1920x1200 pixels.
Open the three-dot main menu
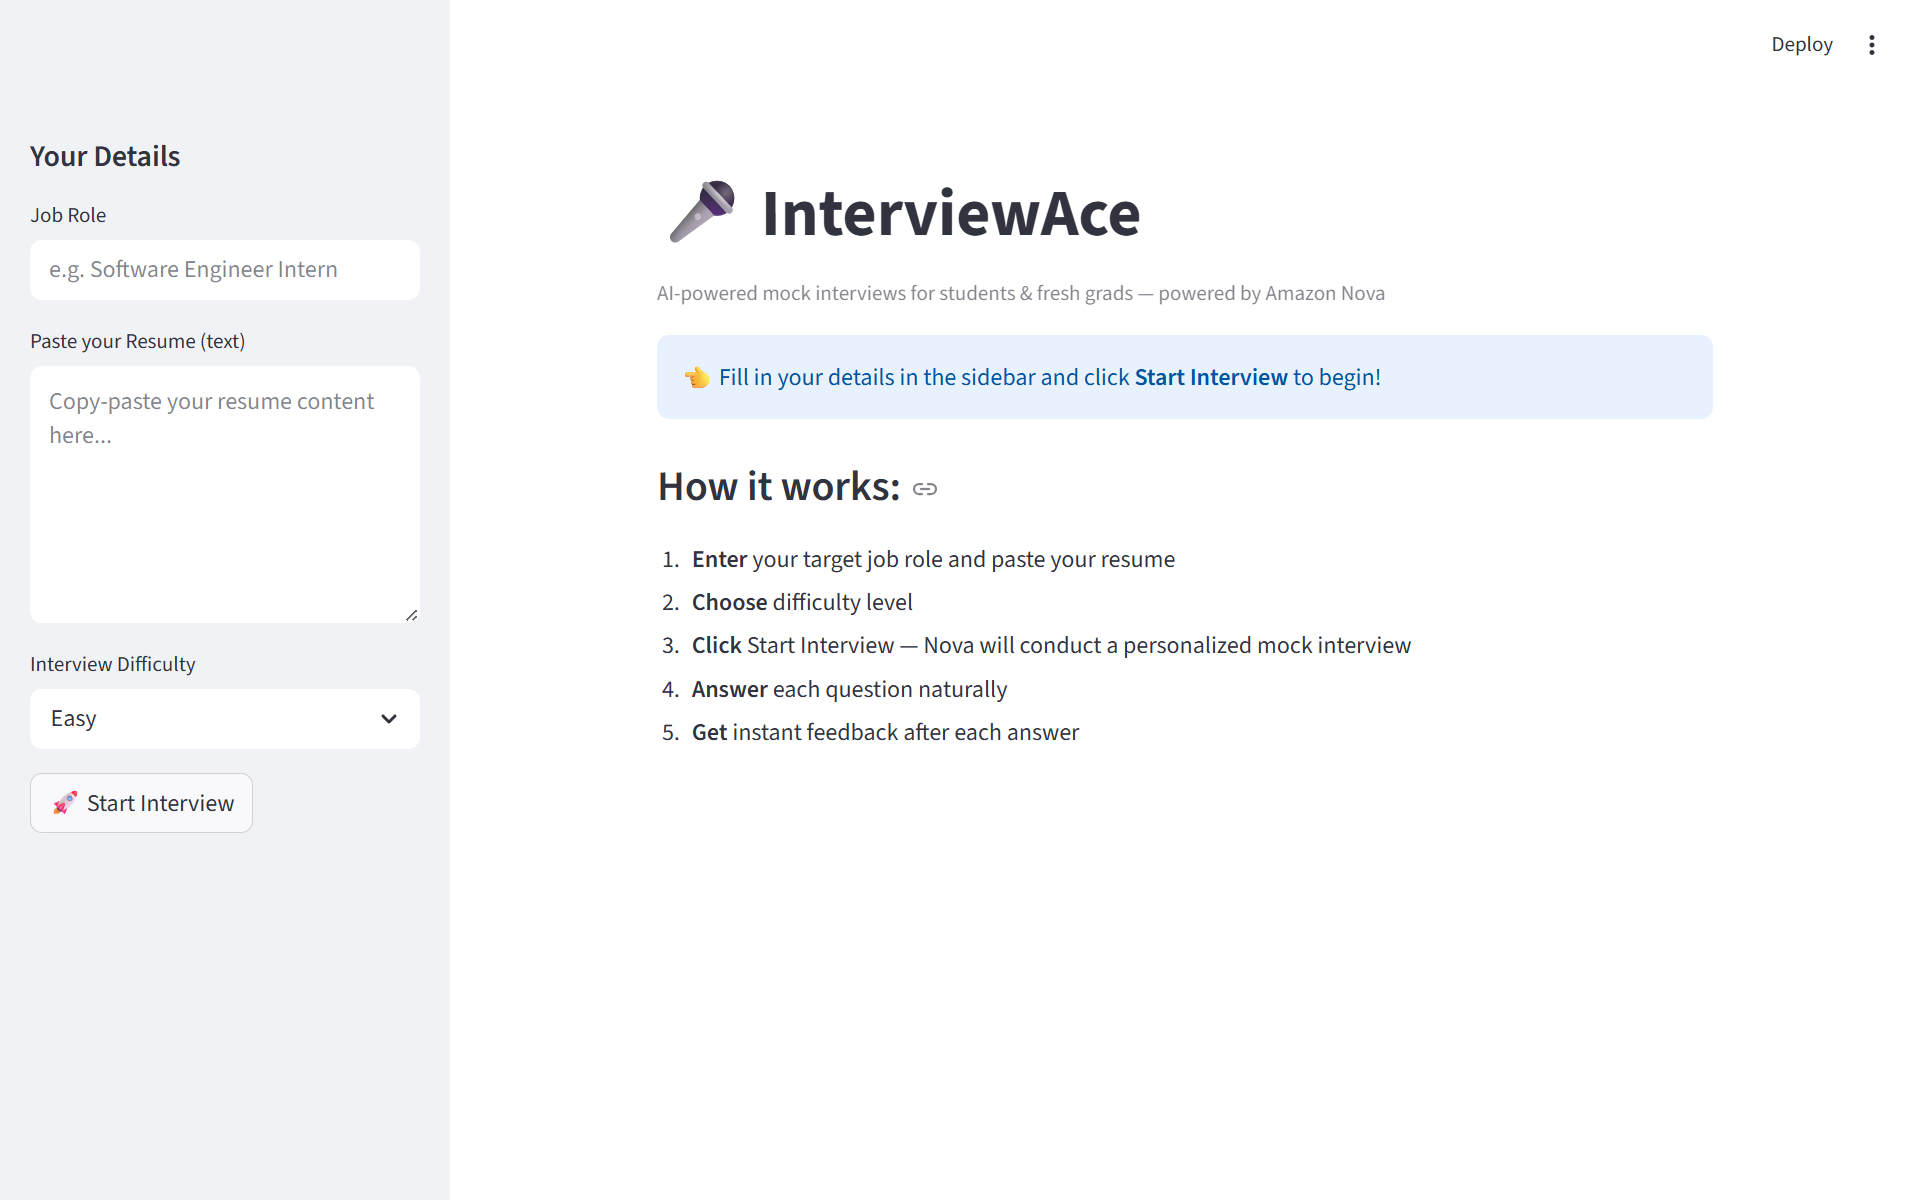[x=1871, y=45]
